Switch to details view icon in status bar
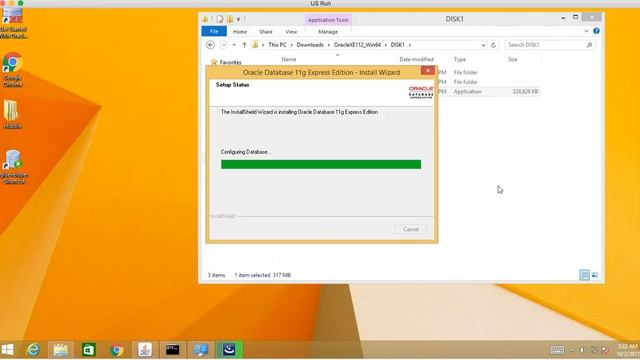The height and width of the screenshot is (360, 640). pos(584,275)
